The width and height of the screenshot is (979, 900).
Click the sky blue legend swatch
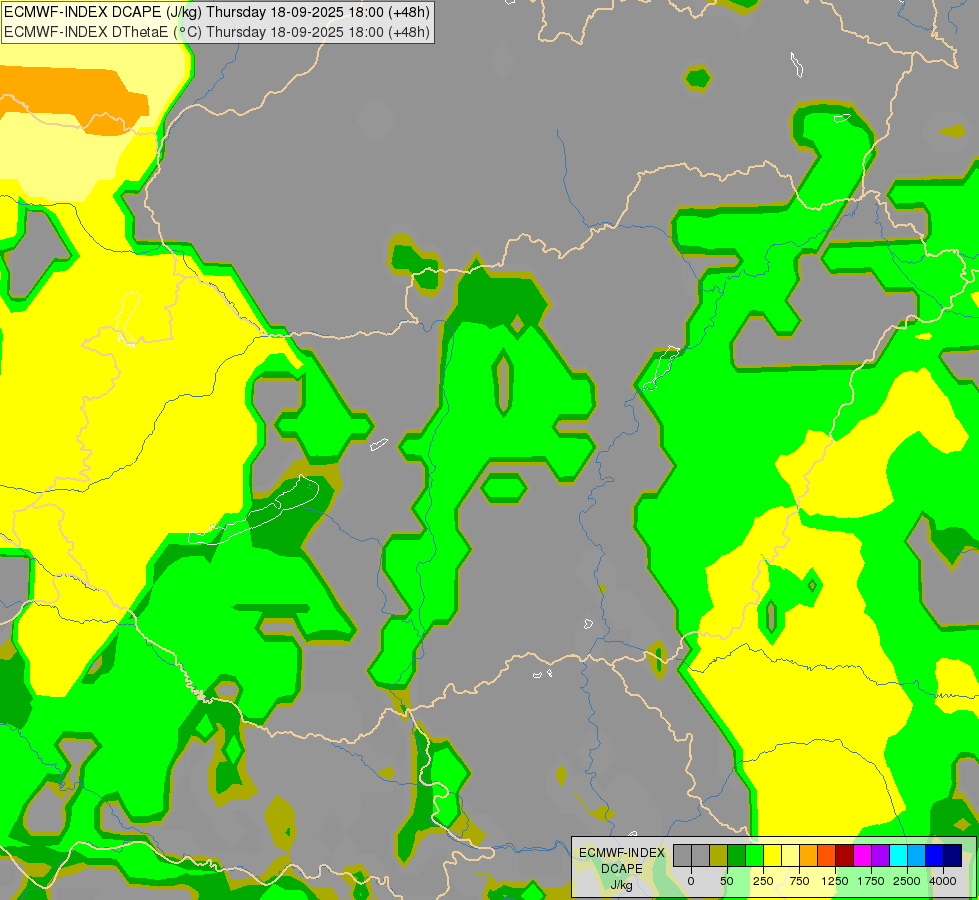(x=917, y=856)
